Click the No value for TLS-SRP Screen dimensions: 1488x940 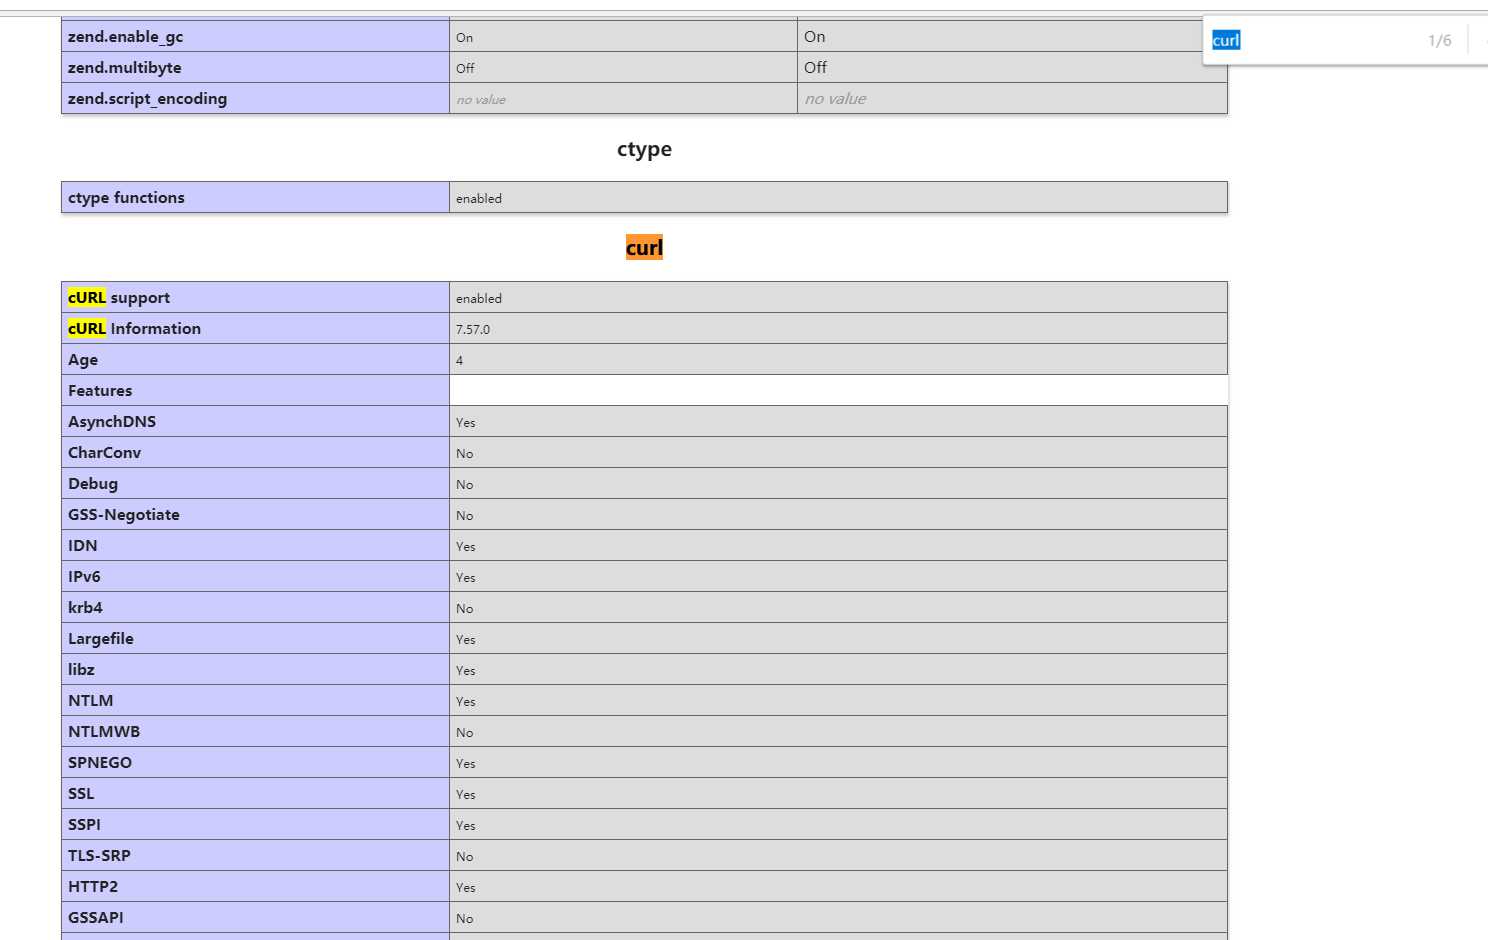(465, 857)
